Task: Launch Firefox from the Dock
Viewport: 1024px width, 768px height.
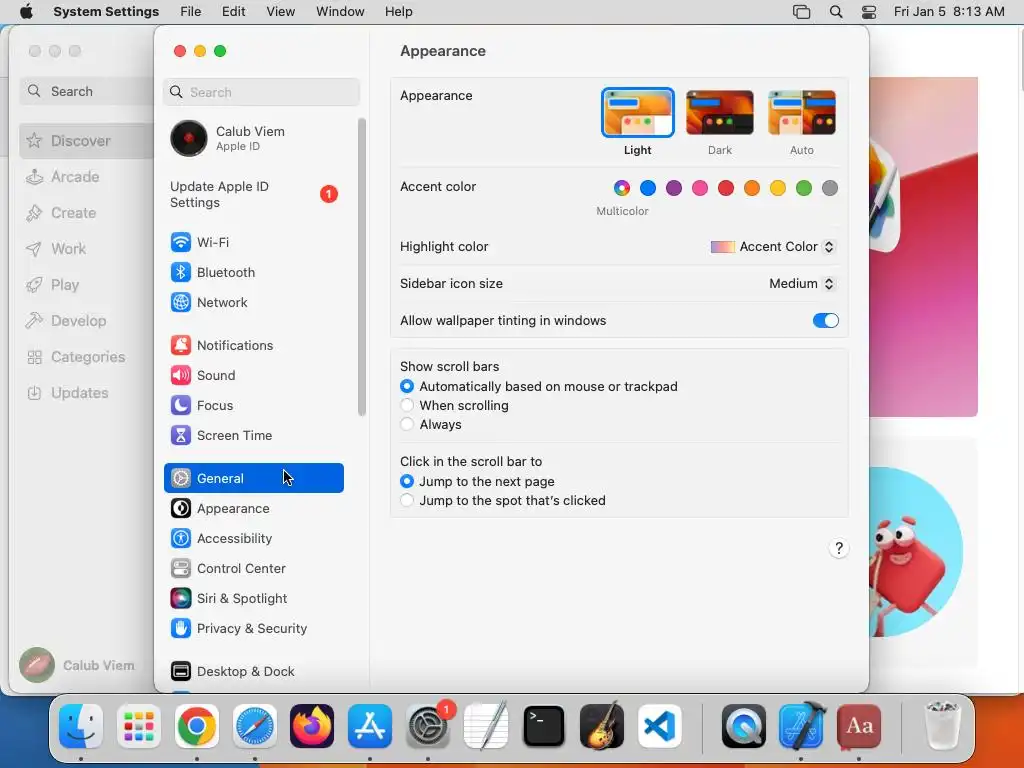Action: [x=312, y=726]
